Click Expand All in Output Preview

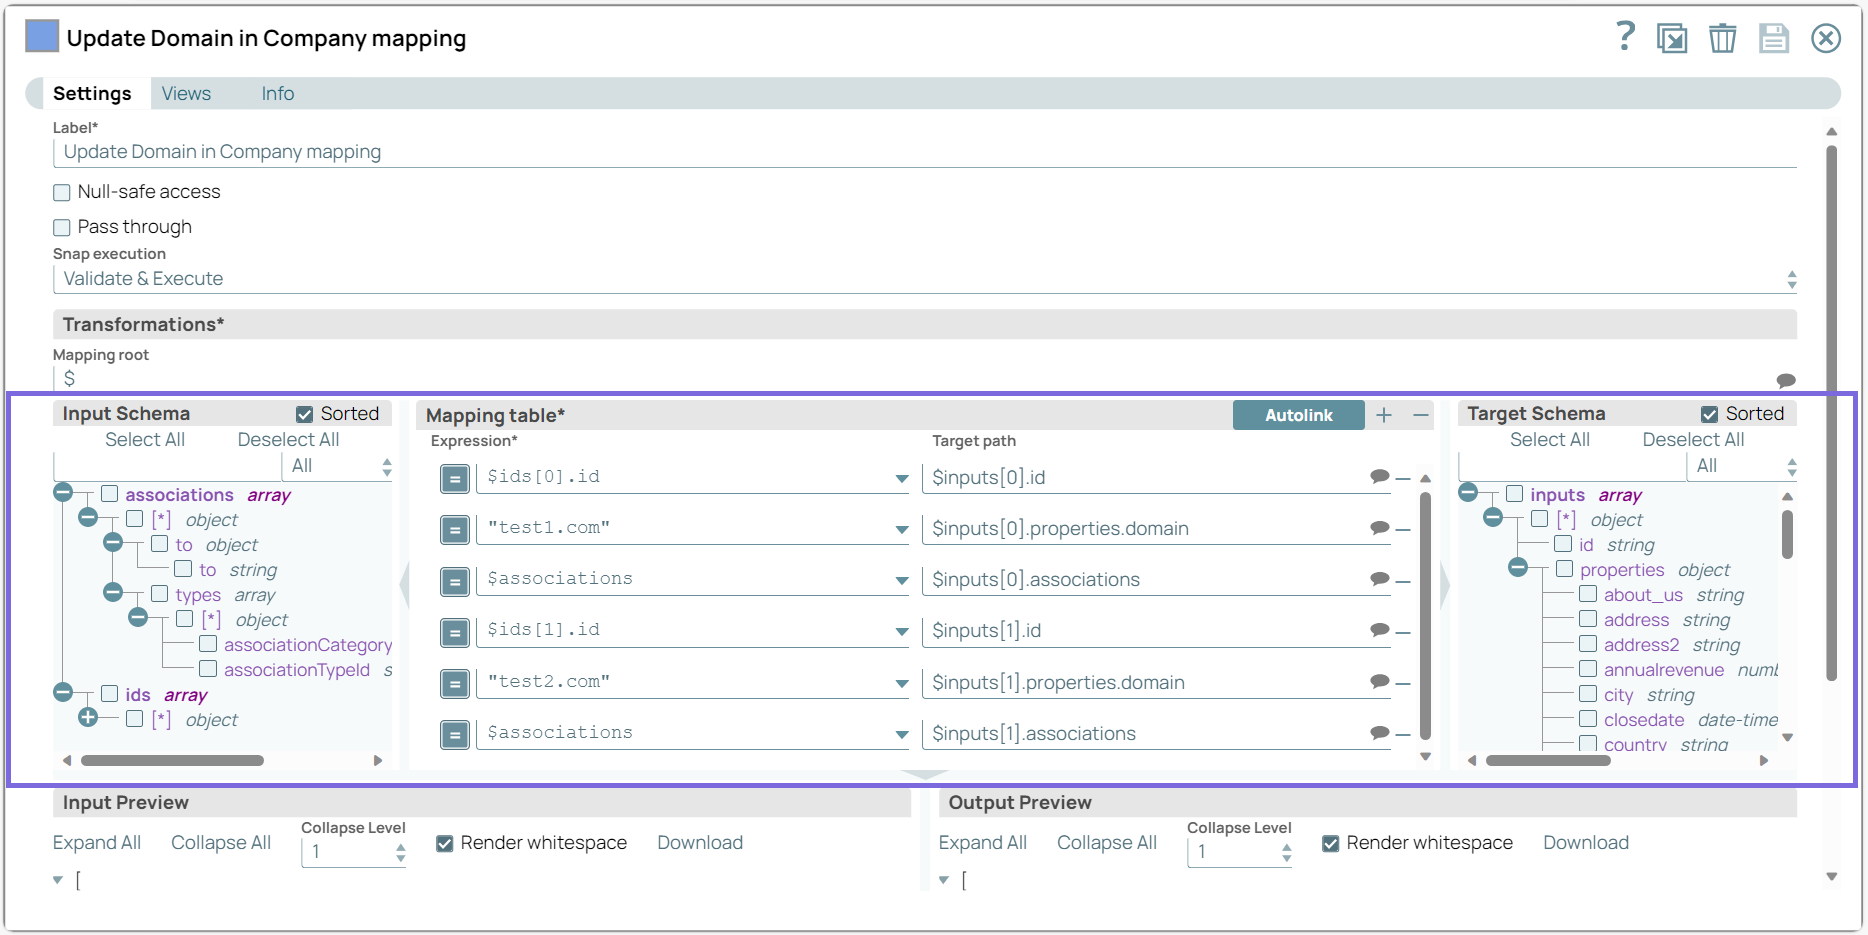[x=983, y=843]
